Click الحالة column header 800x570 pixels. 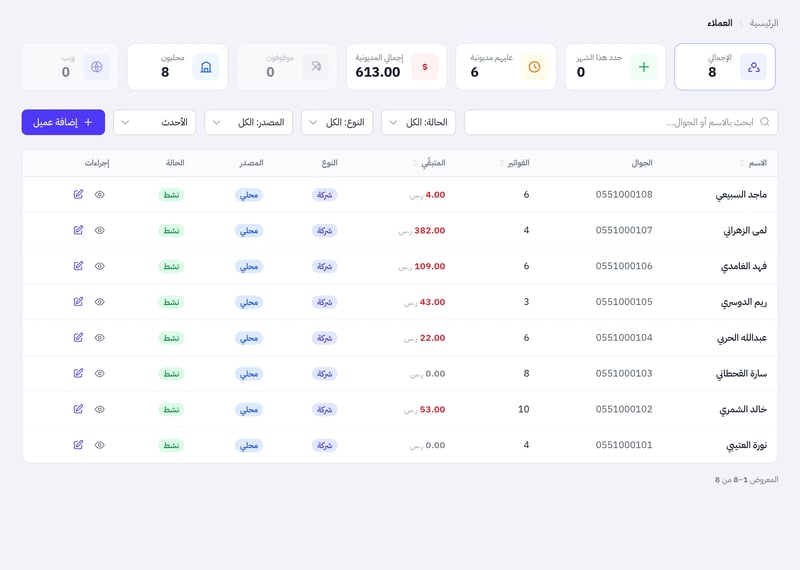coord(175,163)
